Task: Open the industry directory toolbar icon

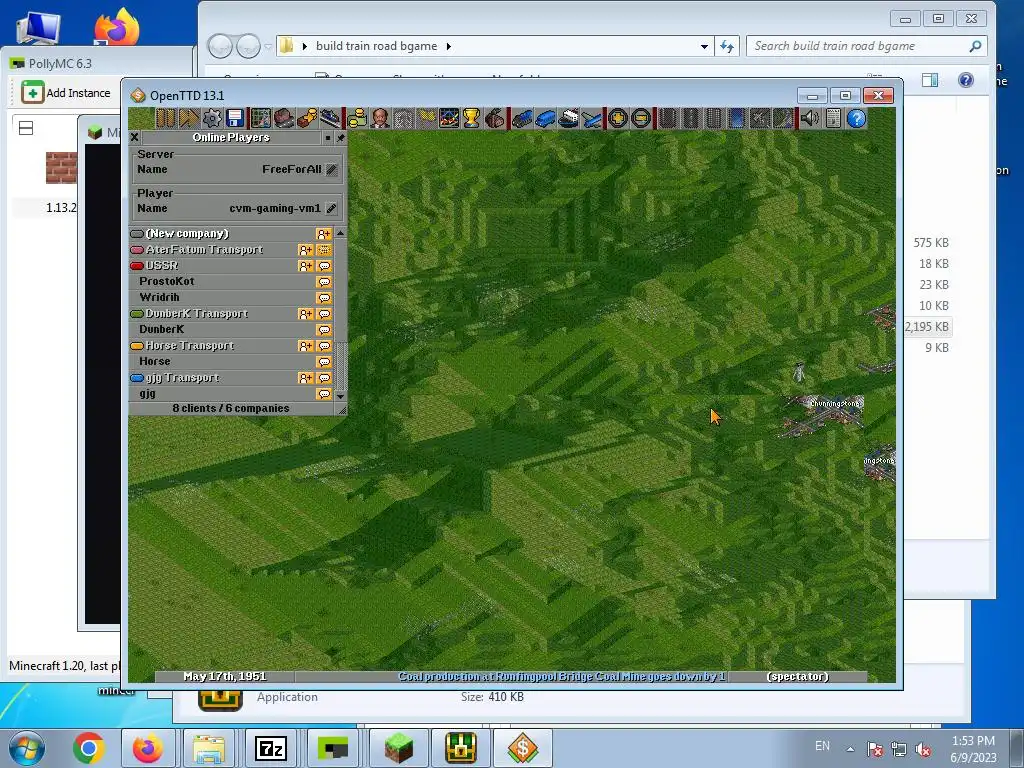Action: pos(495,118)
